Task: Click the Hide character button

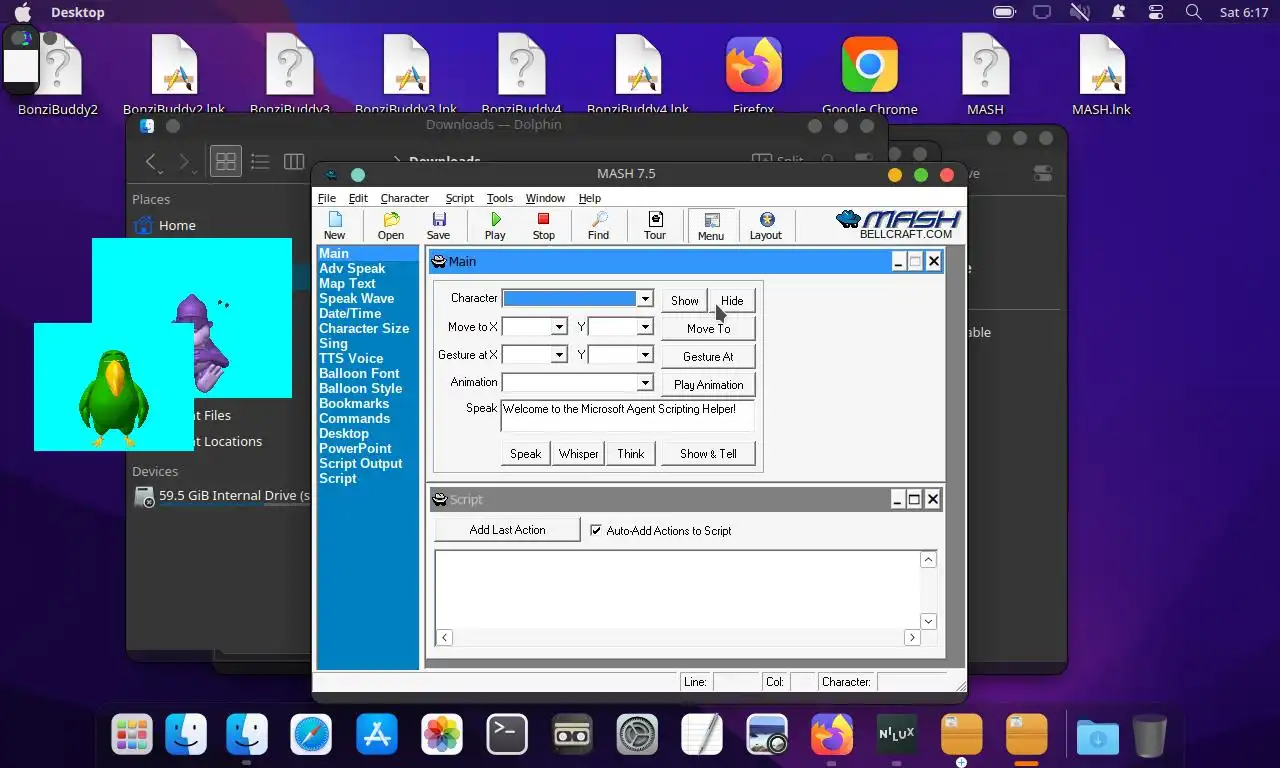Action: pos(732,300)
